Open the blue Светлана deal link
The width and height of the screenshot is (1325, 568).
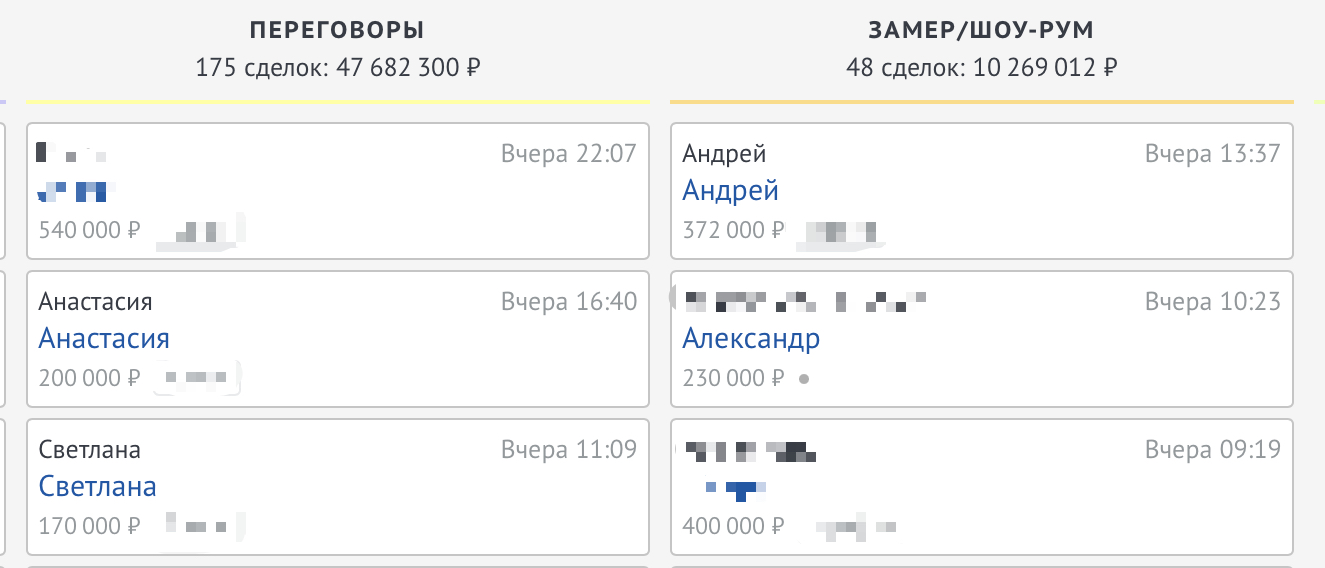tap(97, 487)
